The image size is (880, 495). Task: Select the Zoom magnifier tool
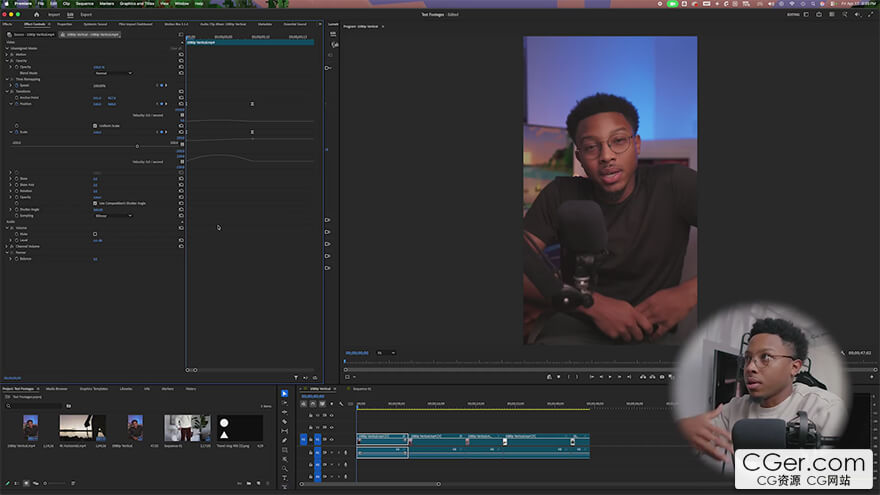tap(285, 468)
